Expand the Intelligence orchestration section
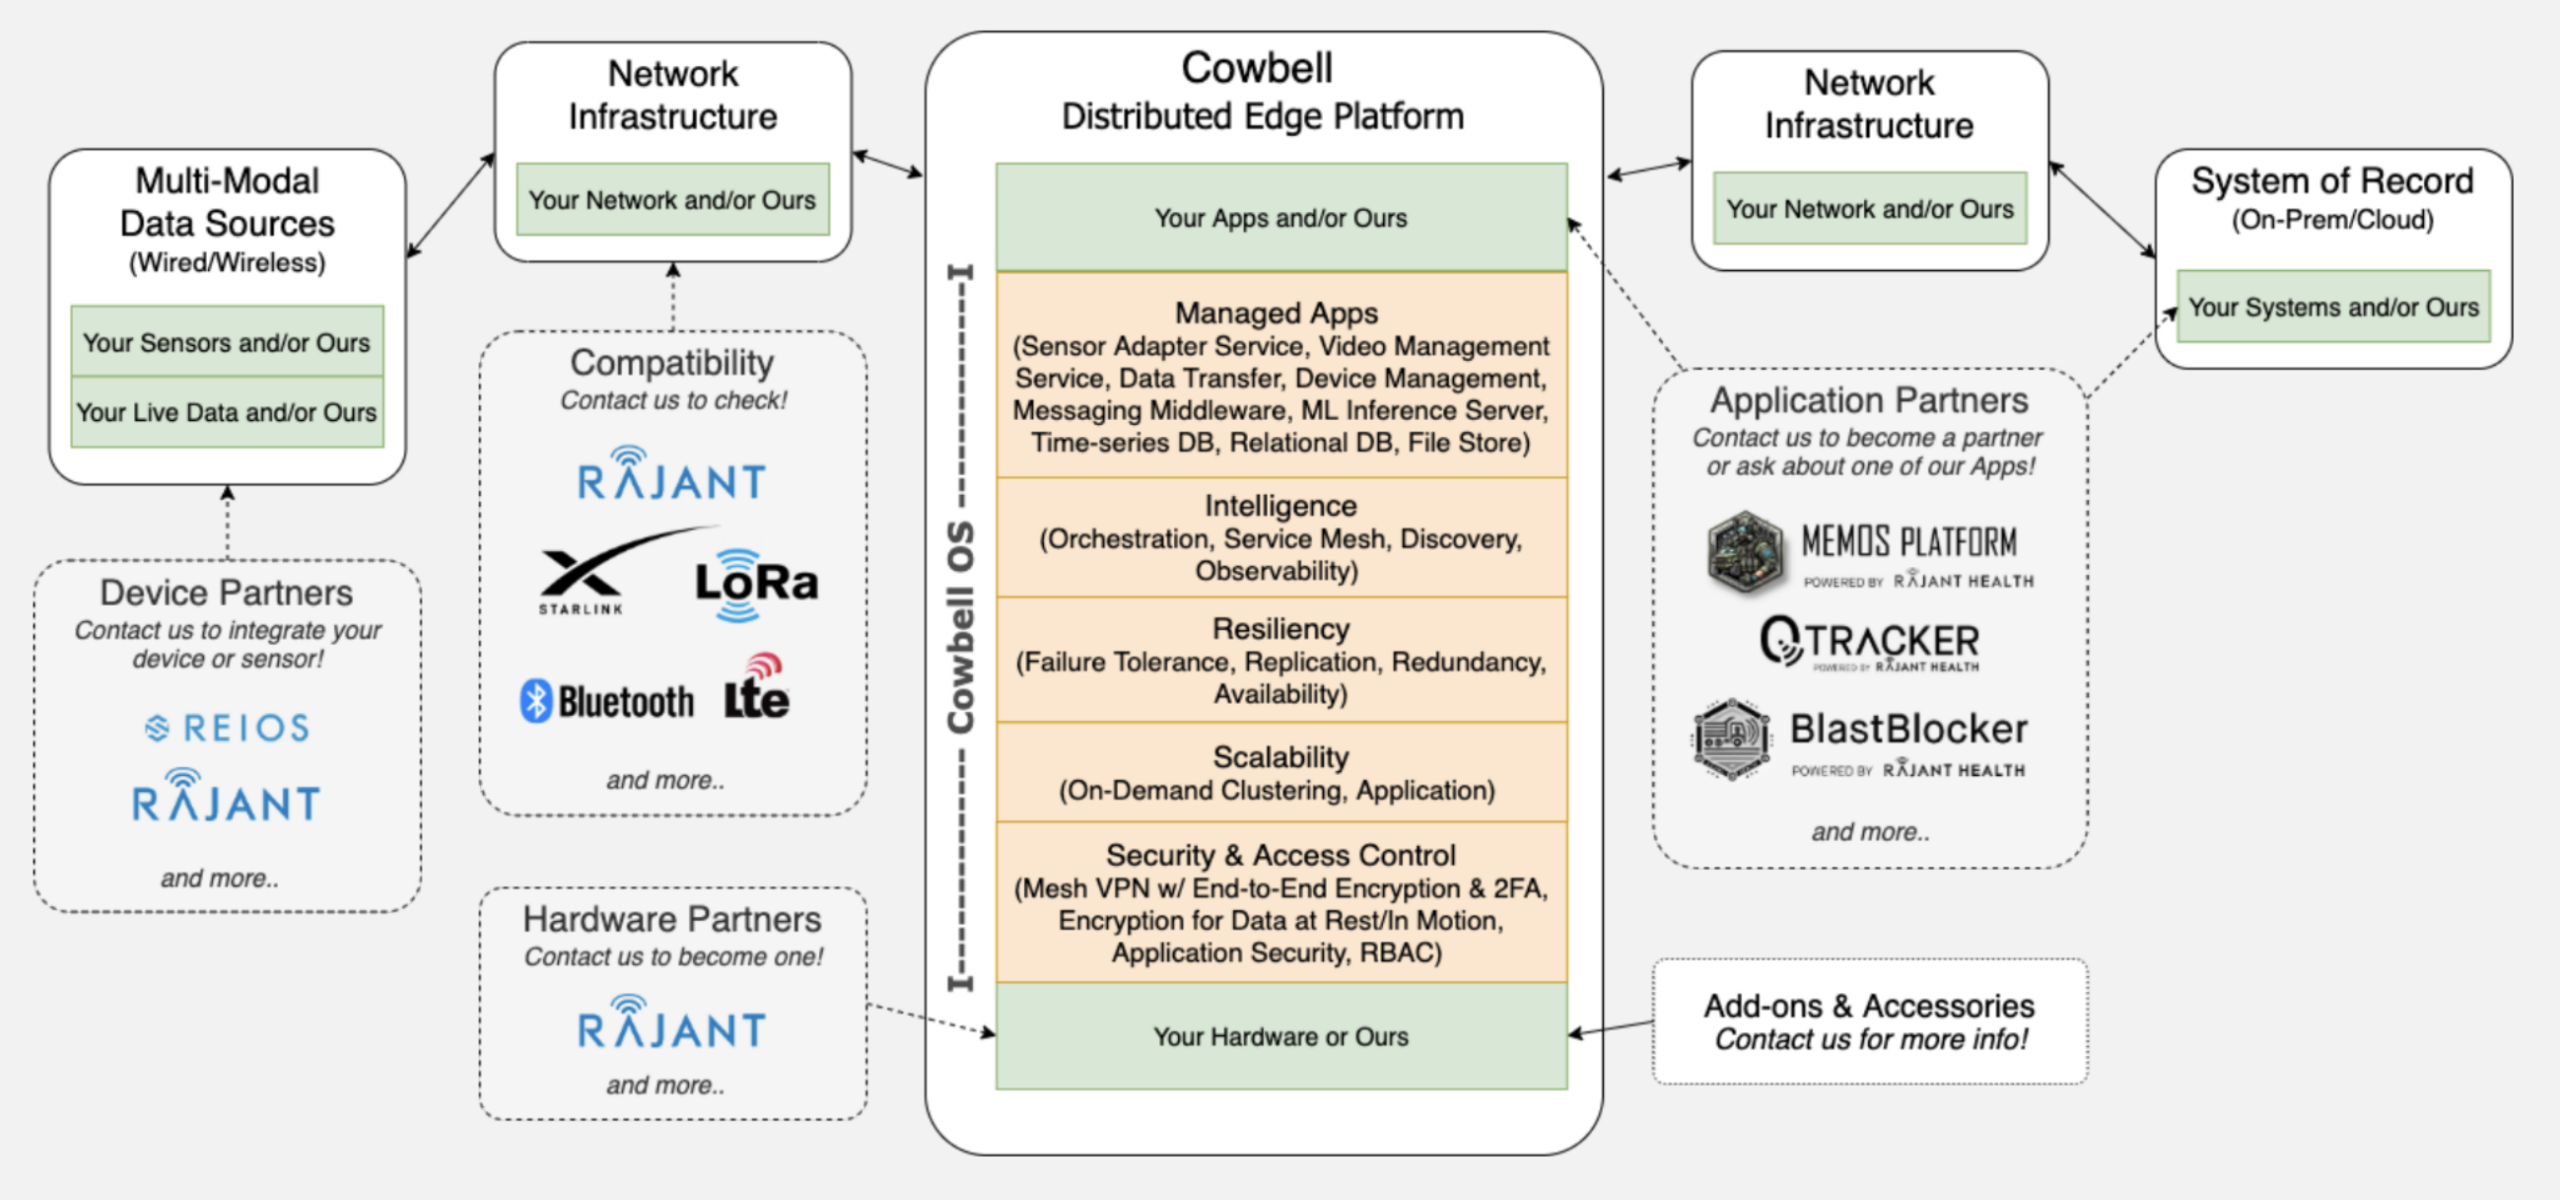Image resolution: width=2560 pixels, height=1200 pixels. tap(1280, 538)
